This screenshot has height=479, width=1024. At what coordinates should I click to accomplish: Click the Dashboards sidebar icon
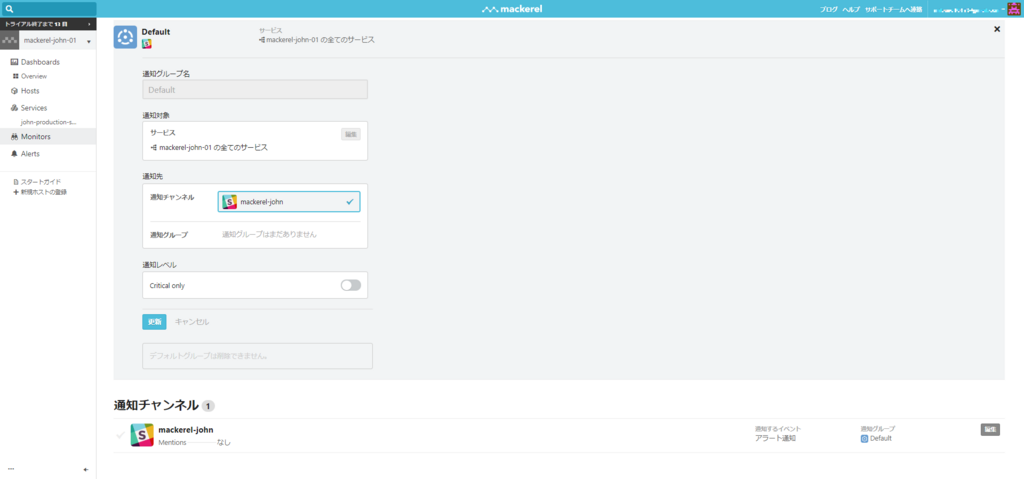15,62
